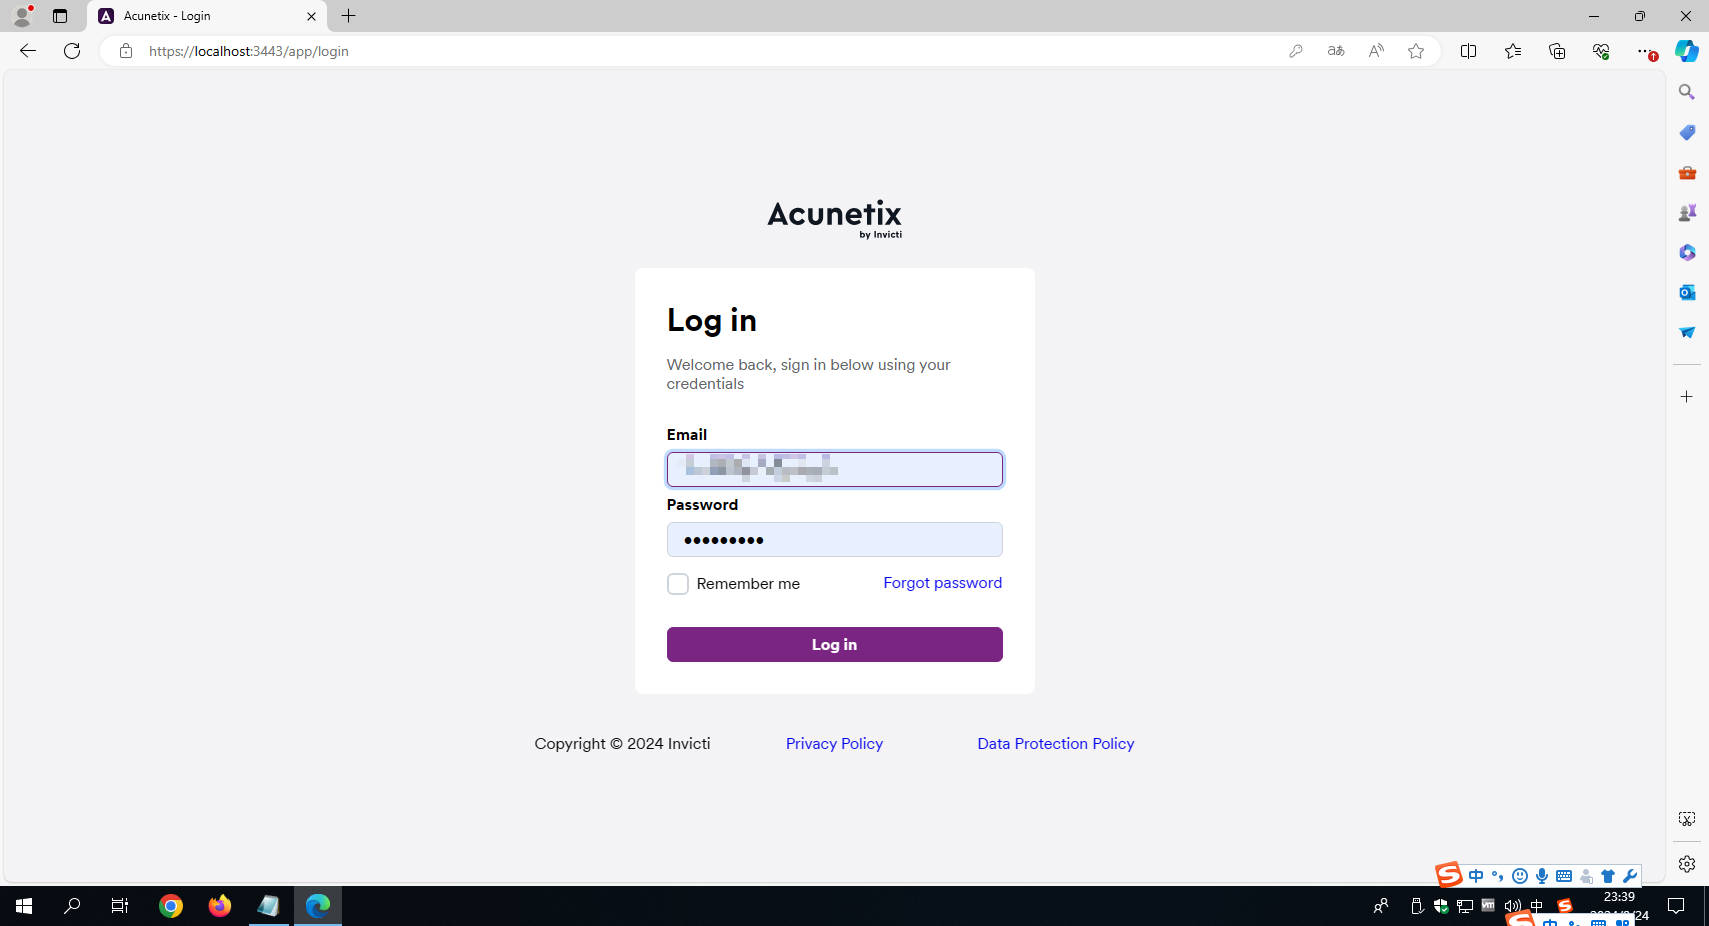This screenshot has height=926, width=1709.
Task: Open Sogou soft keyboard icon
Action: click(1564, 876)
